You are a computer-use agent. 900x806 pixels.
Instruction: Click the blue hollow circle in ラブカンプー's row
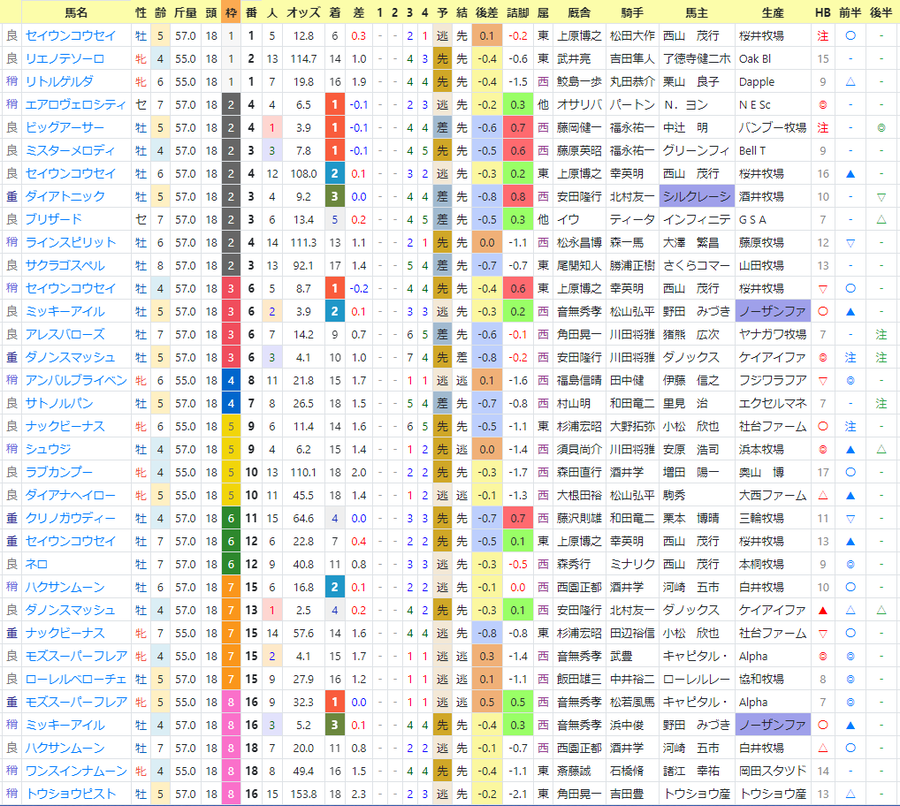(x=851, y=472)
